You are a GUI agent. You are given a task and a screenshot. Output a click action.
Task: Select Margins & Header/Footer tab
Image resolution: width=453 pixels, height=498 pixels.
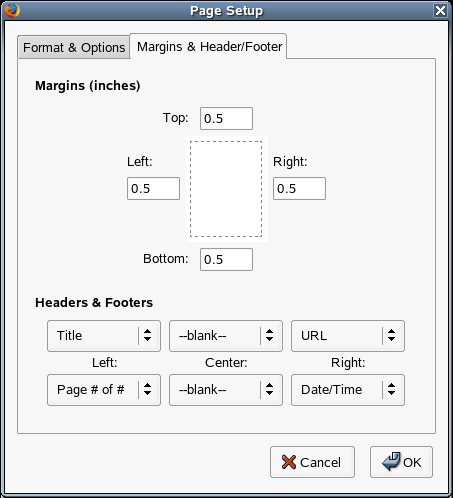click(208, 46)
